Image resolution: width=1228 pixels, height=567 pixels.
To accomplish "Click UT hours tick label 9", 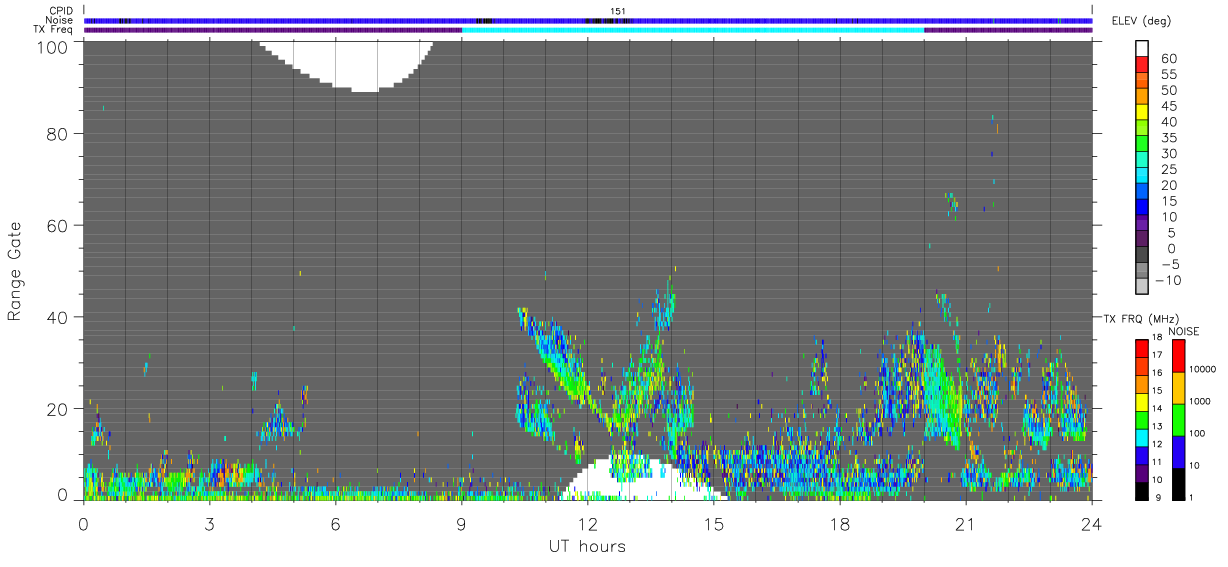I will (461, 524).
